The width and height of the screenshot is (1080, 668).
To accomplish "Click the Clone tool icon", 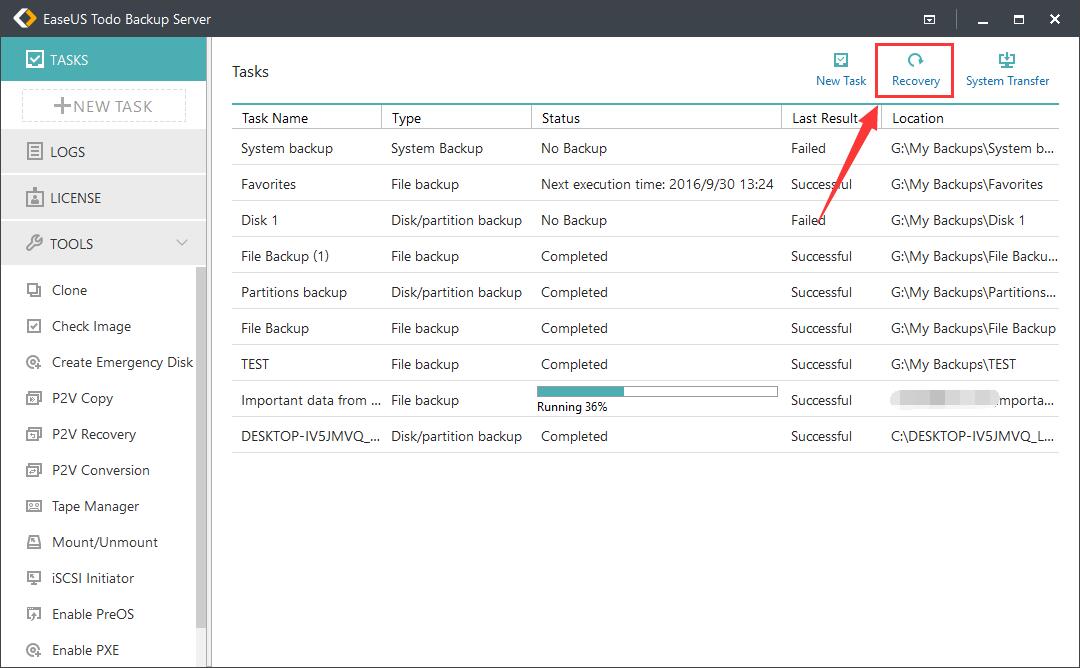I will tap(34, 290).
